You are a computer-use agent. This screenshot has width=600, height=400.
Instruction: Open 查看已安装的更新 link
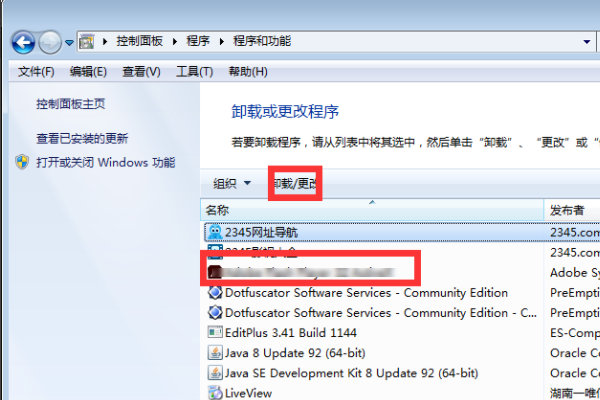tap(82, 139)
